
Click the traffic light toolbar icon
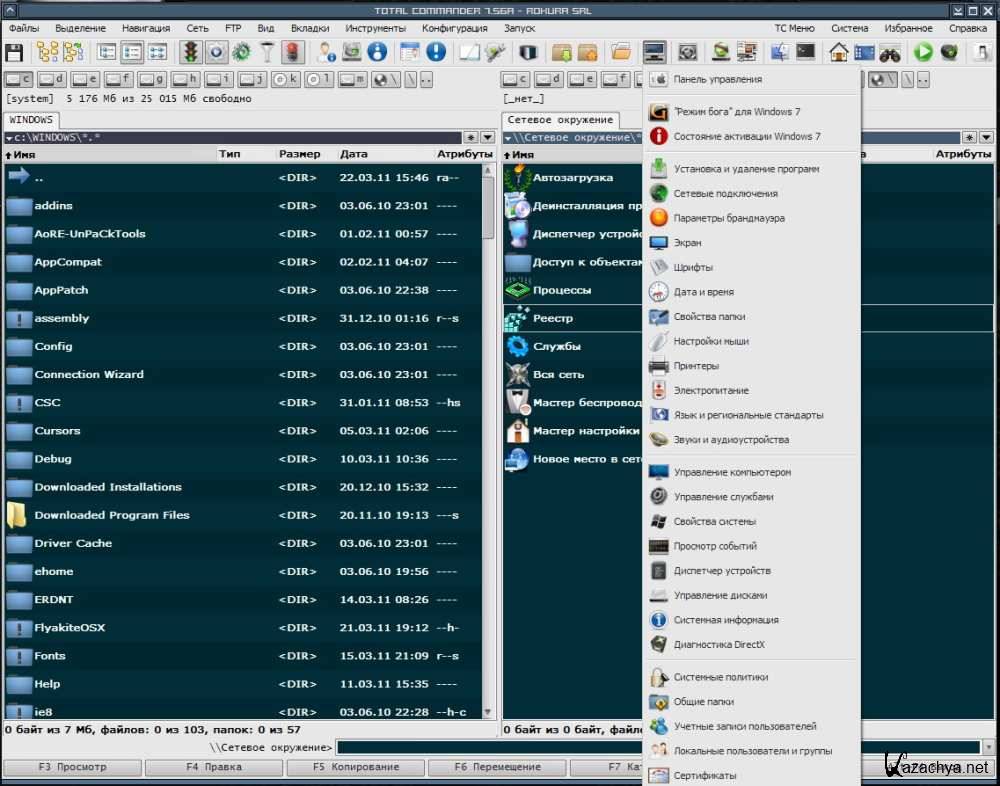[x=190, y=52]
